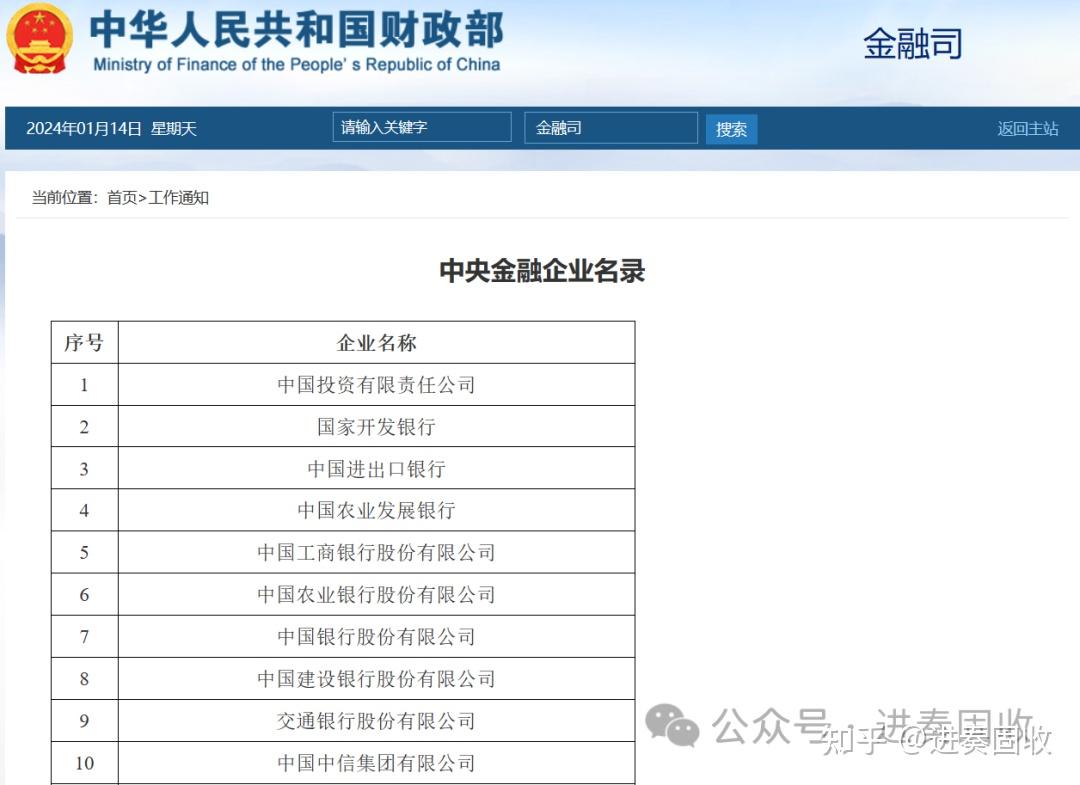The image size is (1080, 785).
Task: Focus the 请输入关键字 keyword input field
Action: [x=422, y=127]
